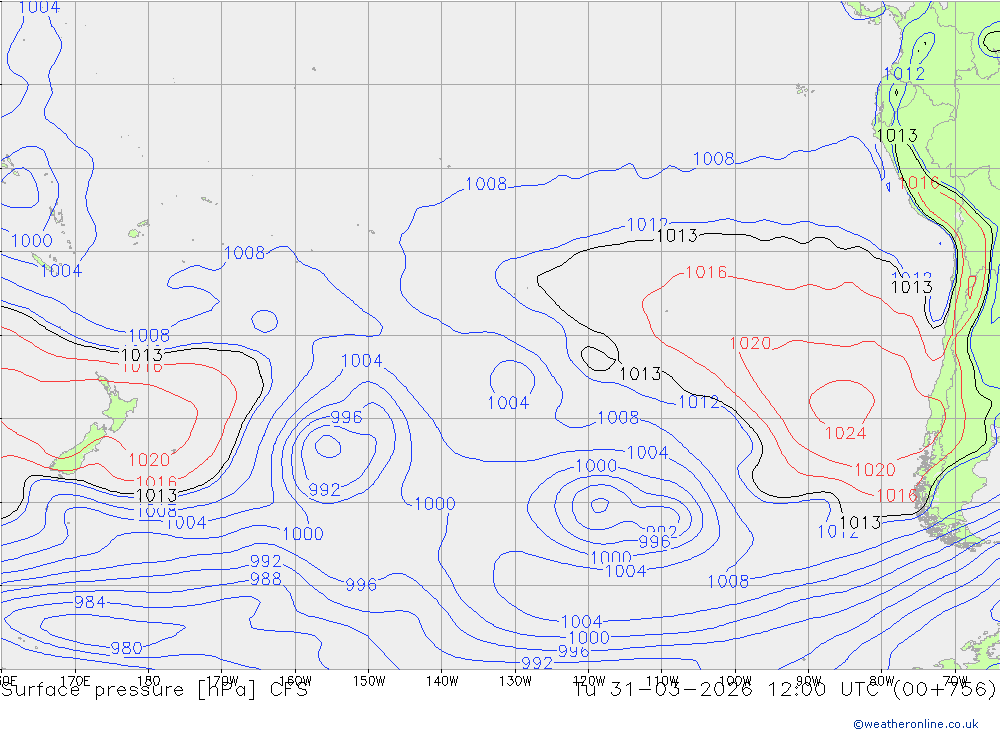Click the 70W longitude label
This screenshot has width=1000, height=733.
click(x=955, y=681)
